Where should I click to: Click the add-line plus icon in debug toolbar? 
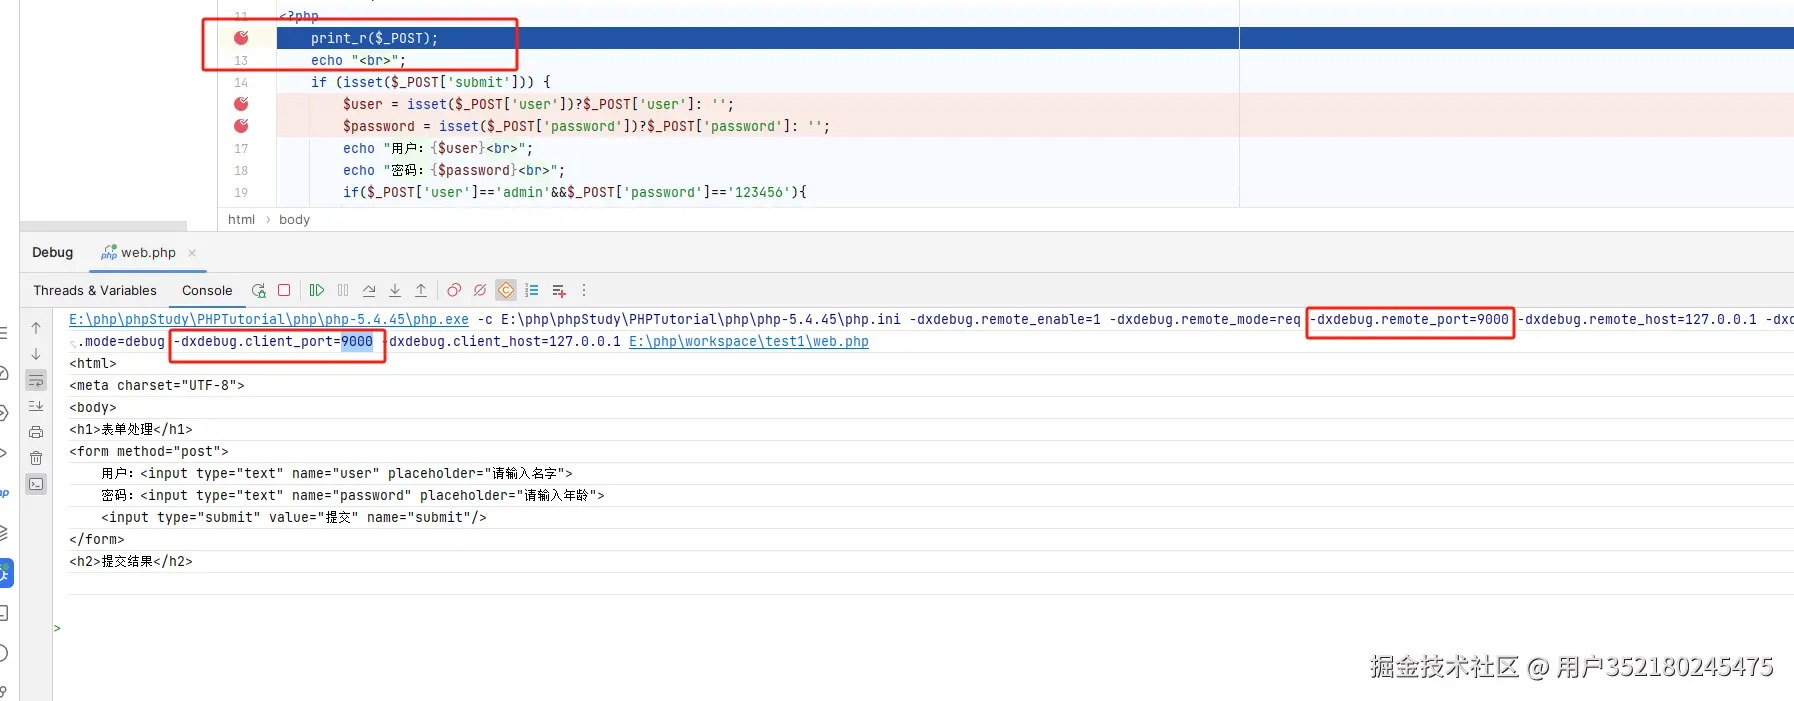click(559, 291)
